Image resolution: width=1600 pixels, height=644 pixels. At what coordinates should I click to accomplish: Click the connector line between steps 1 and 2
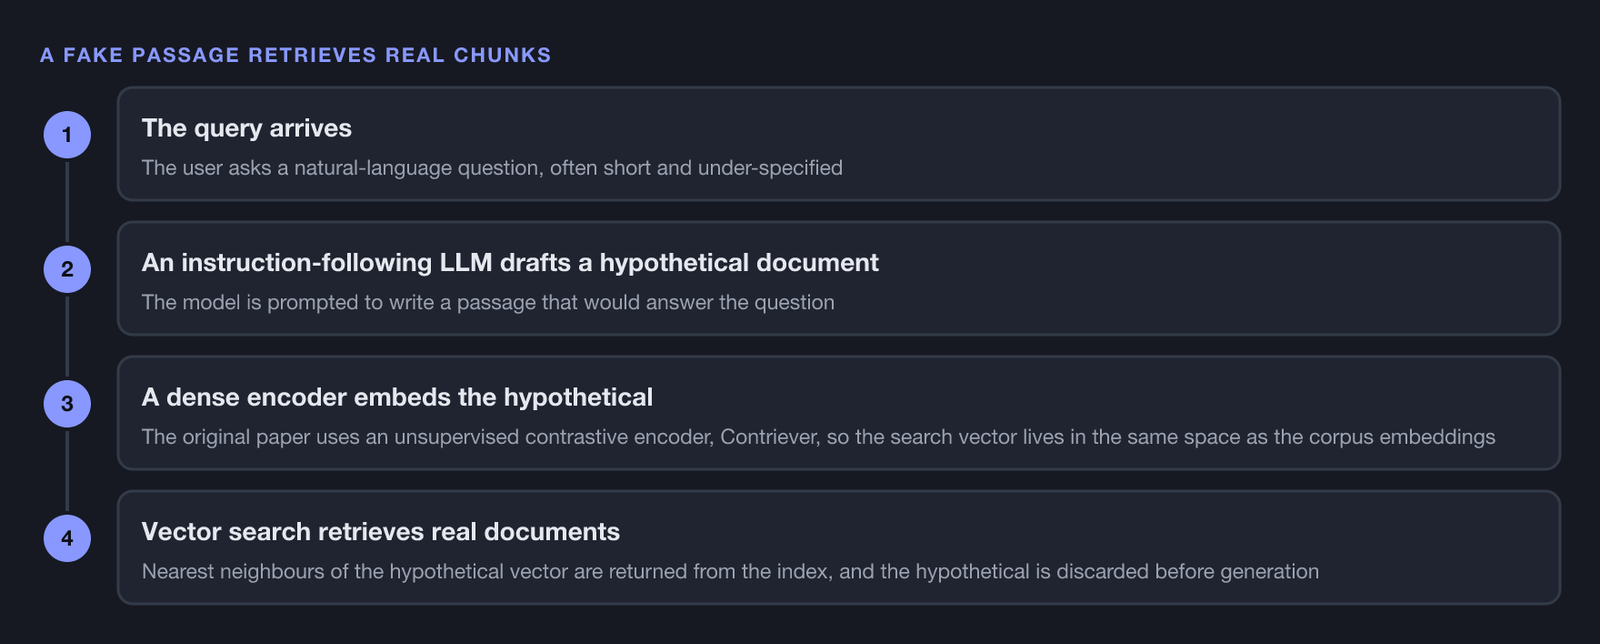67,202
